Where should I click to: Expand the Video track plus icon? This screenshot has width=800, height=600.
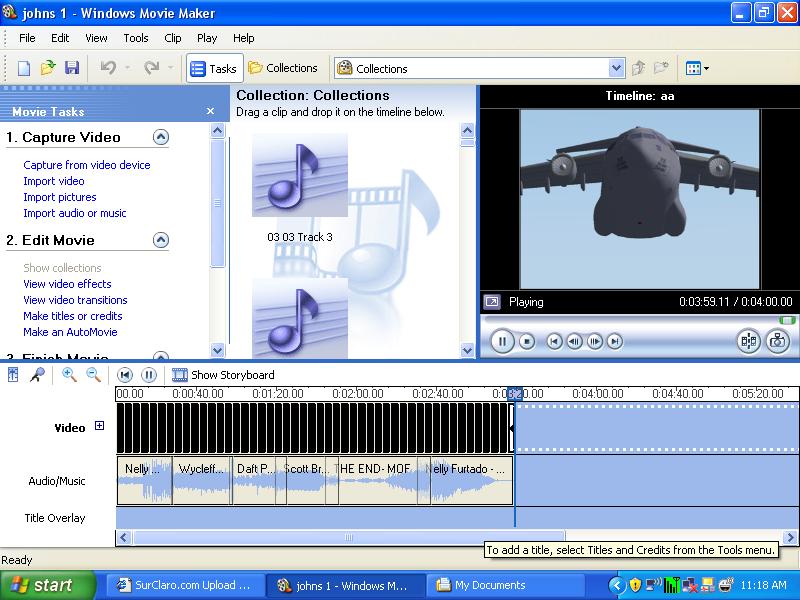point(99,426)
